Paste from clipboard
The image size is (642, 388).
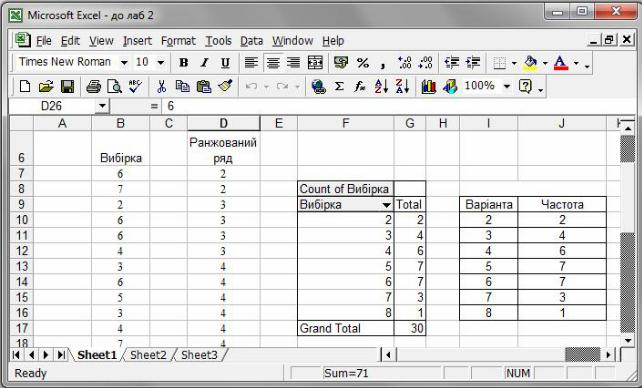203,86
